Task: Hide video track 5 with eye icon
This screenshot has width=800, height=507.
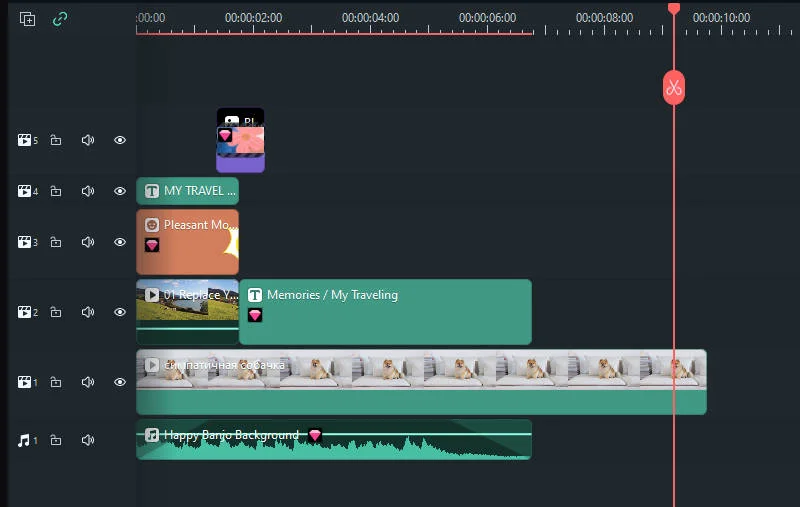Action: coord(120,140)
